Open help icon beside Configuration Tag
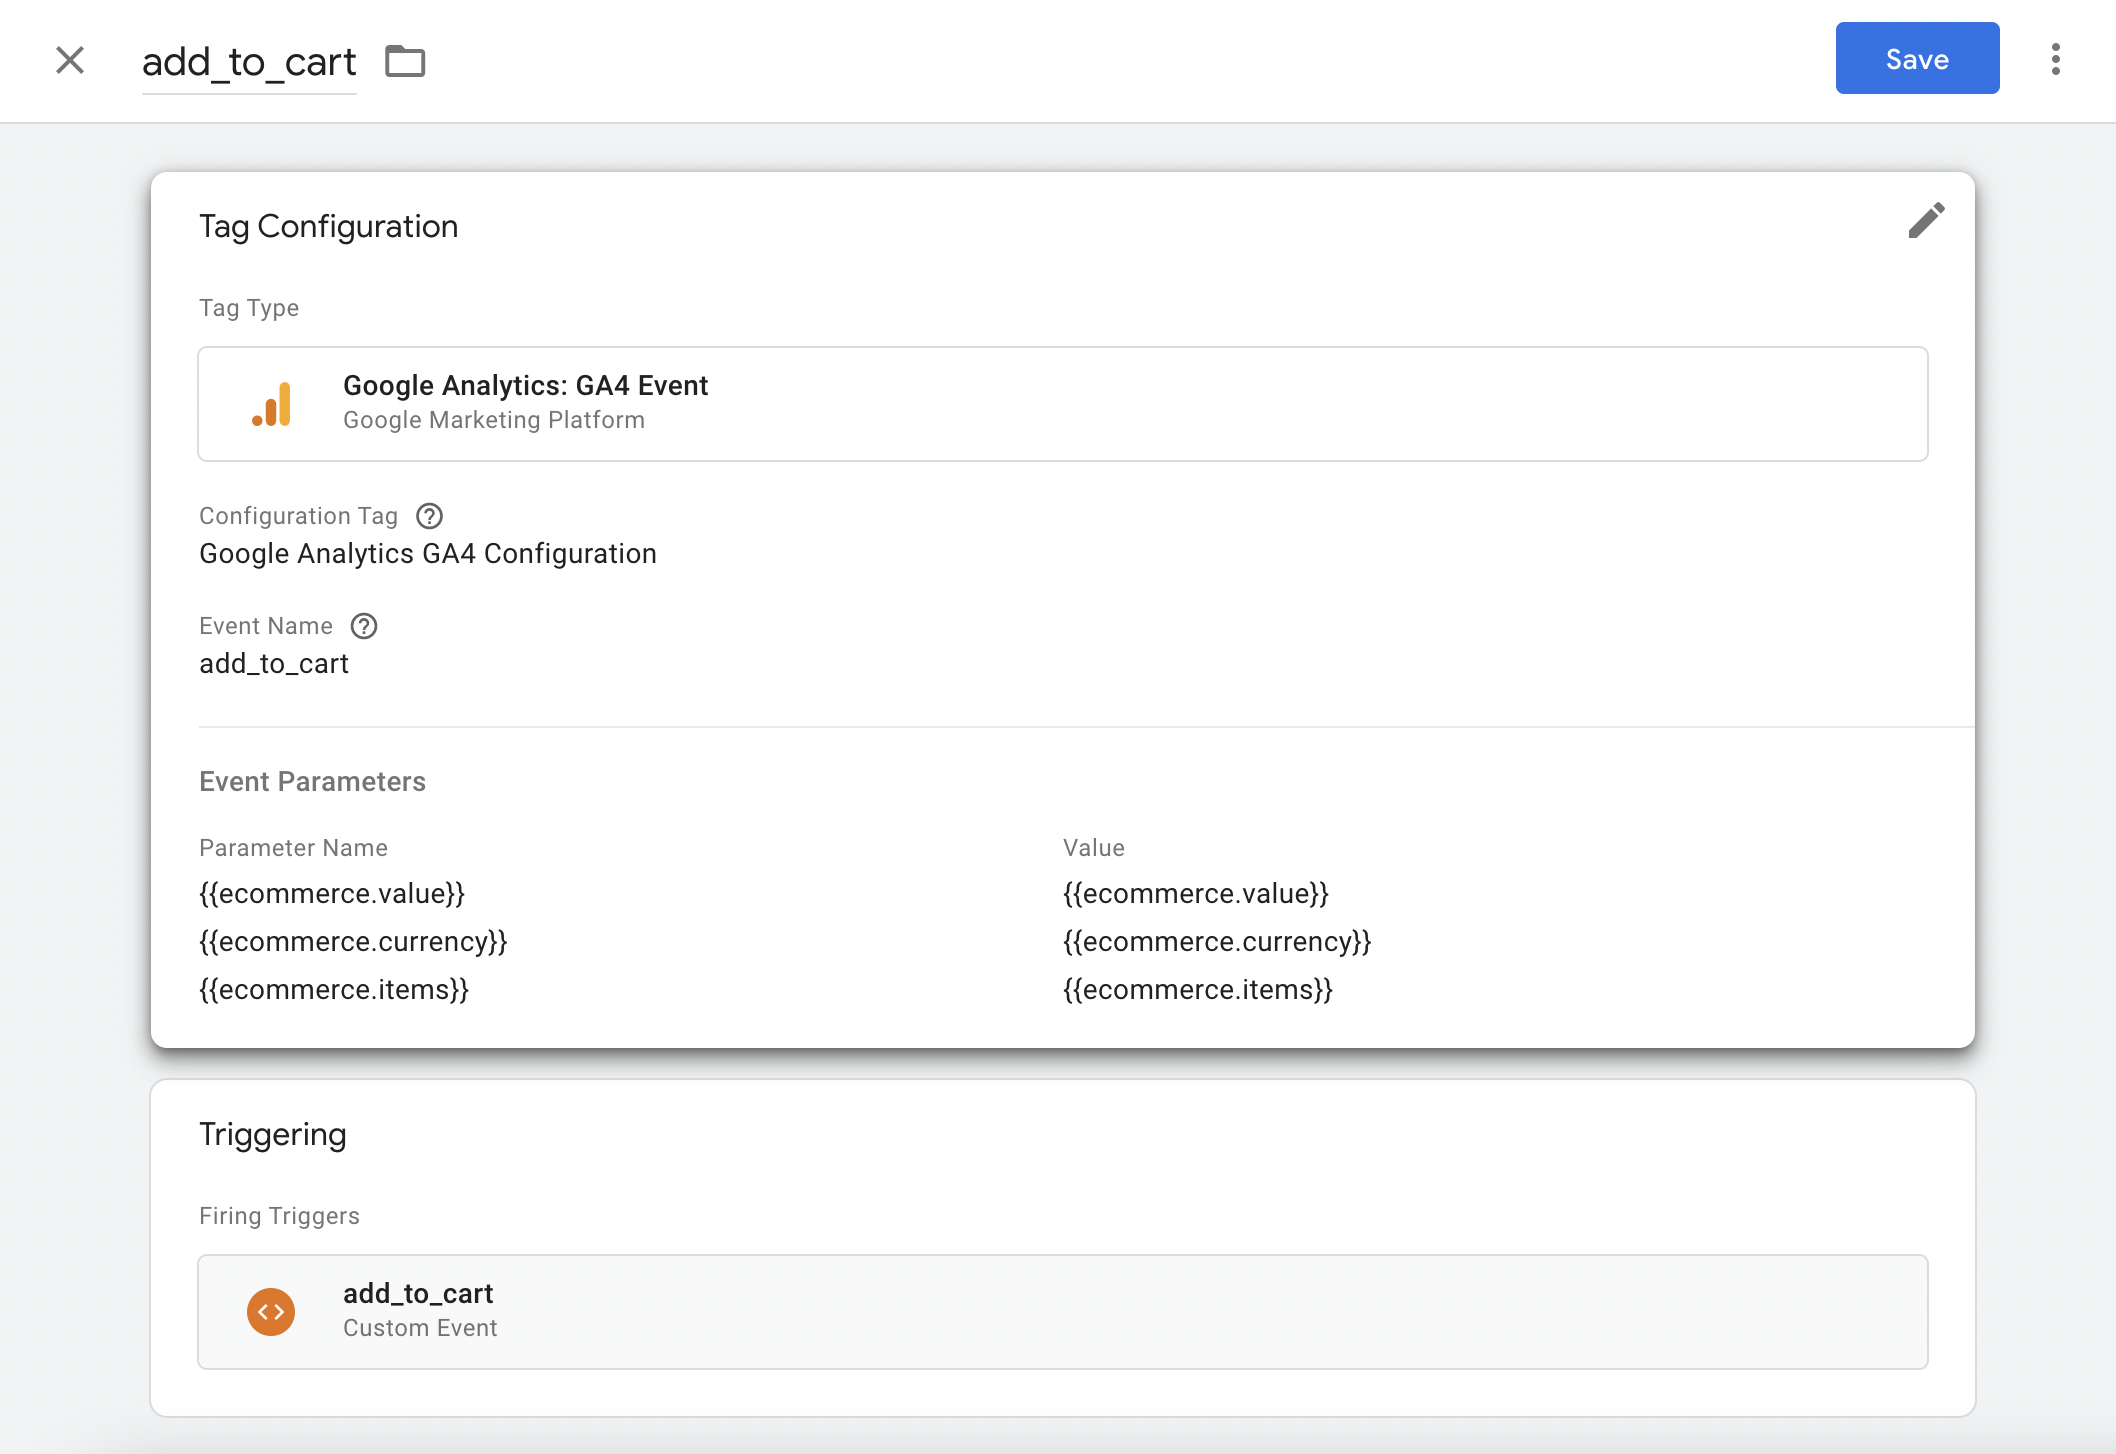 point(430,516)
